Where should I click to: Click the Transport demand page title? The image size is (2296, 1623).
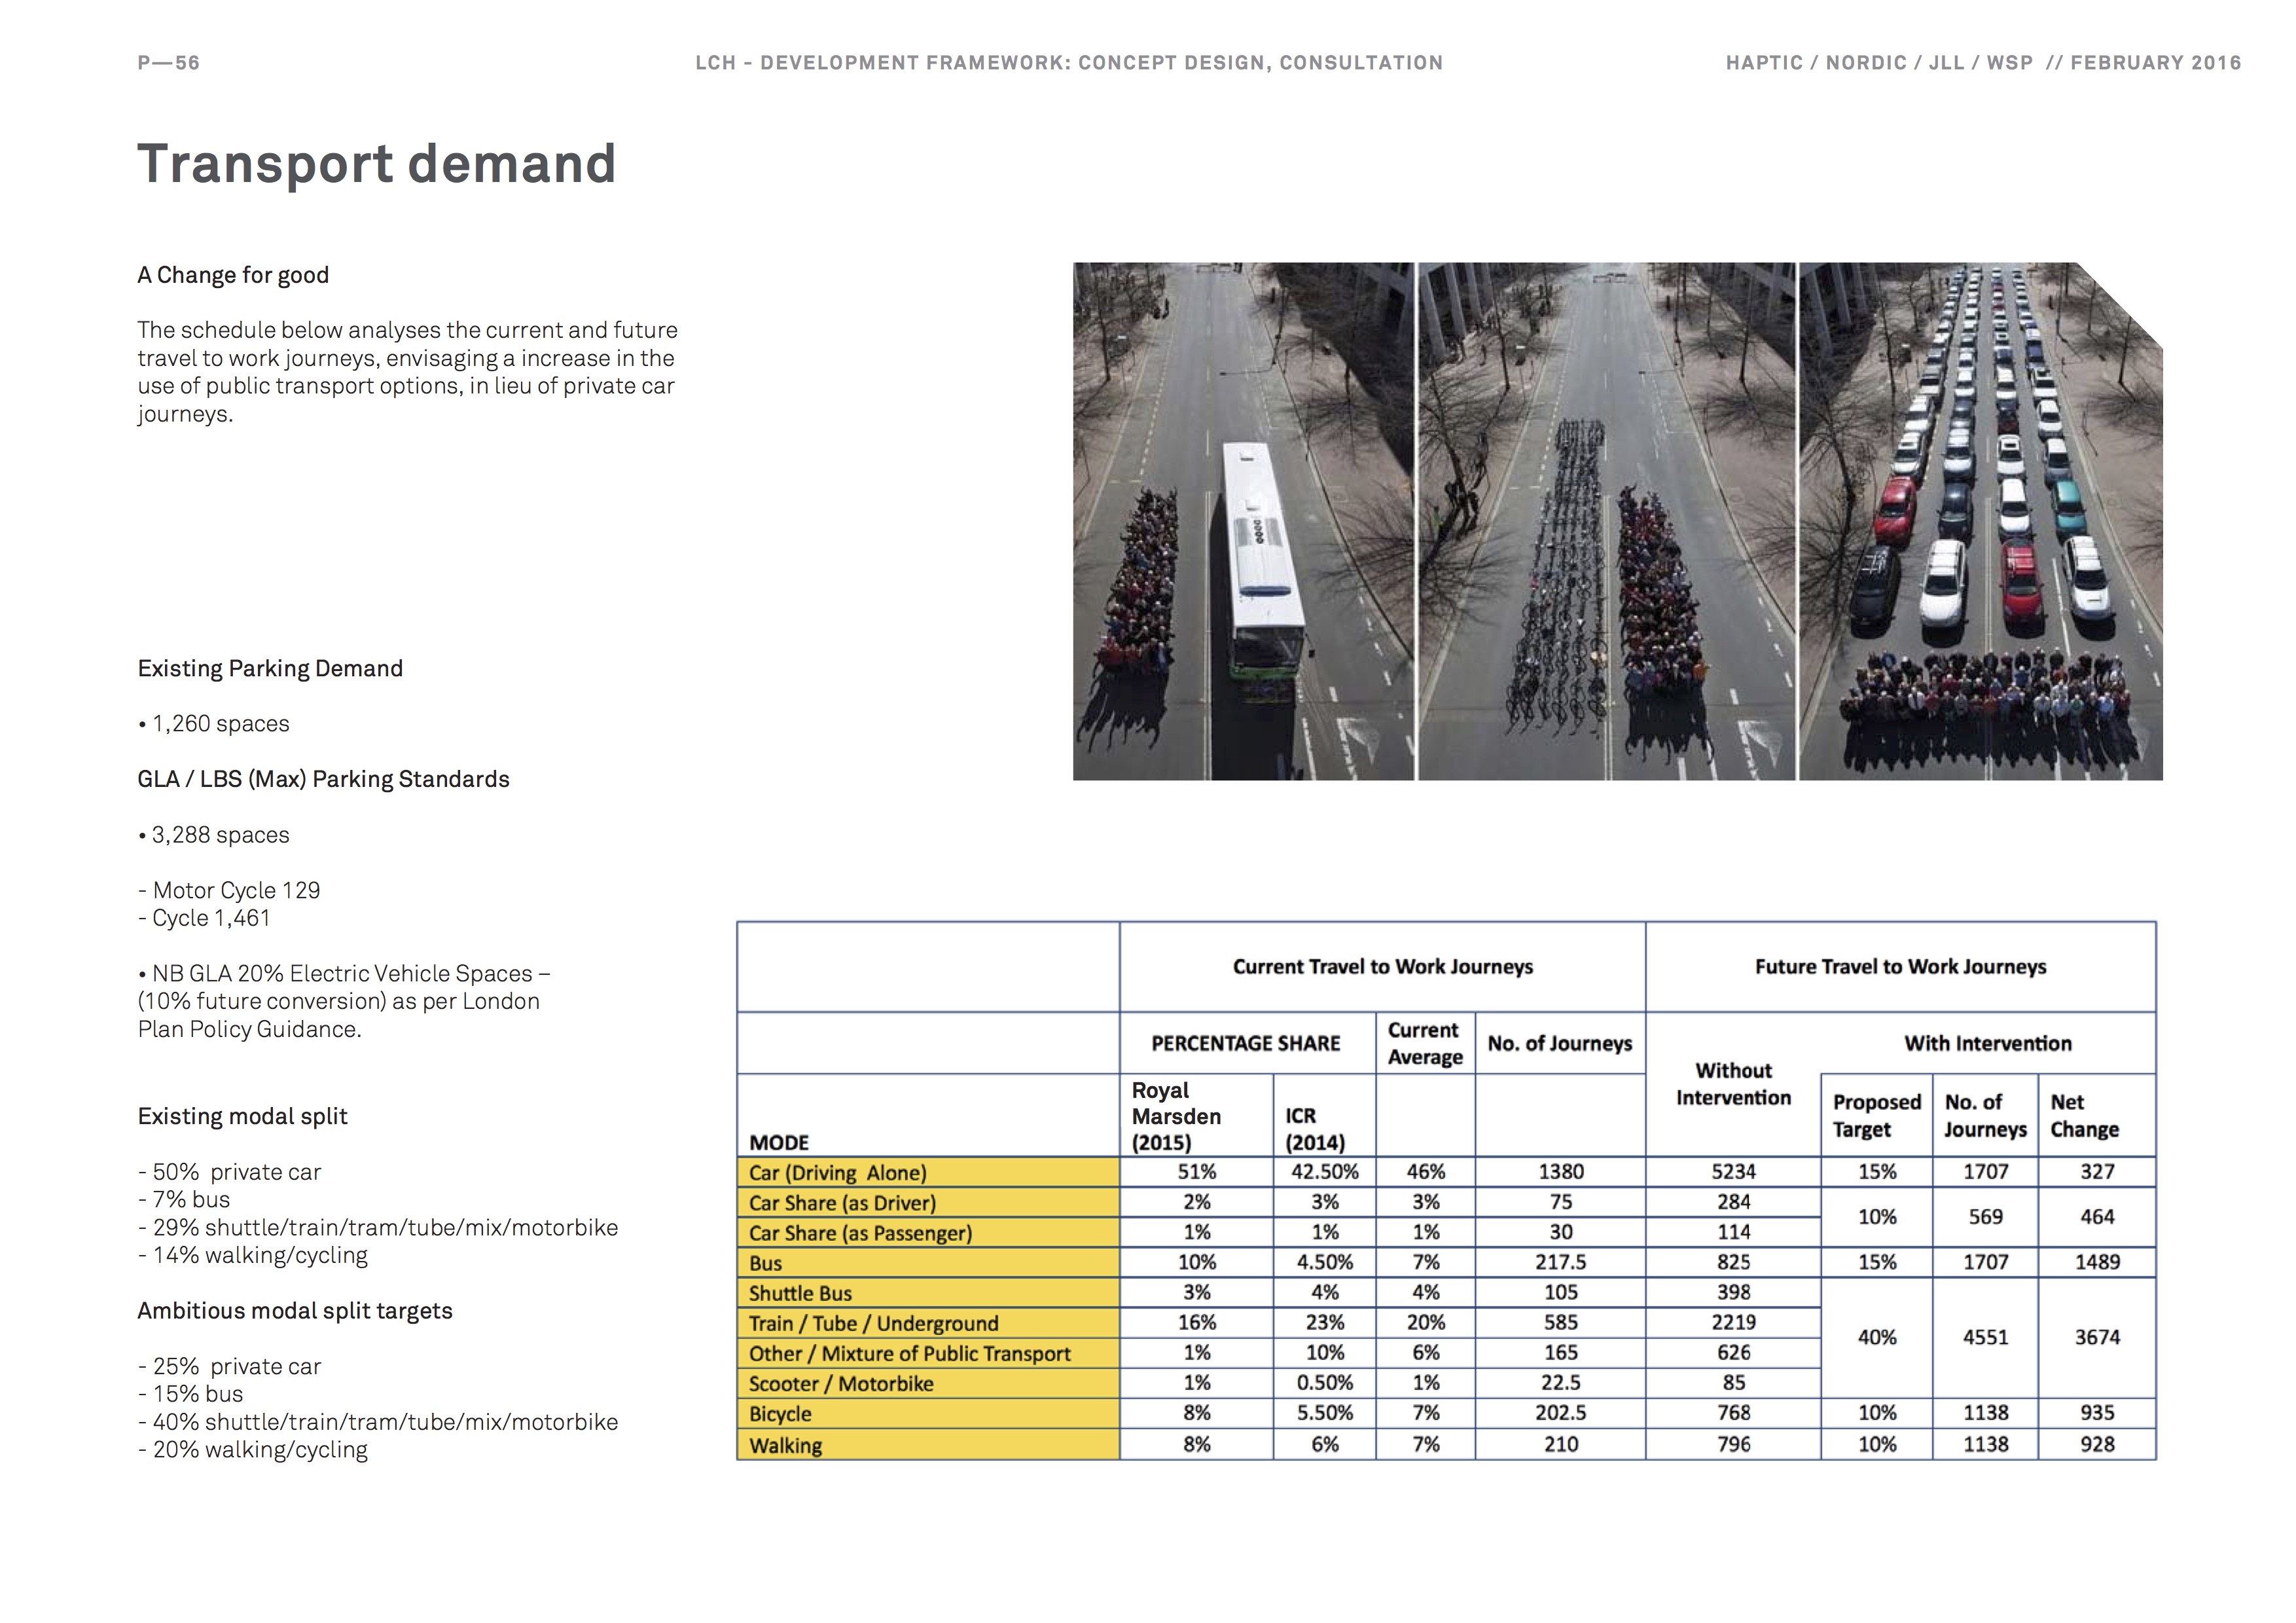tap(376, 164)
